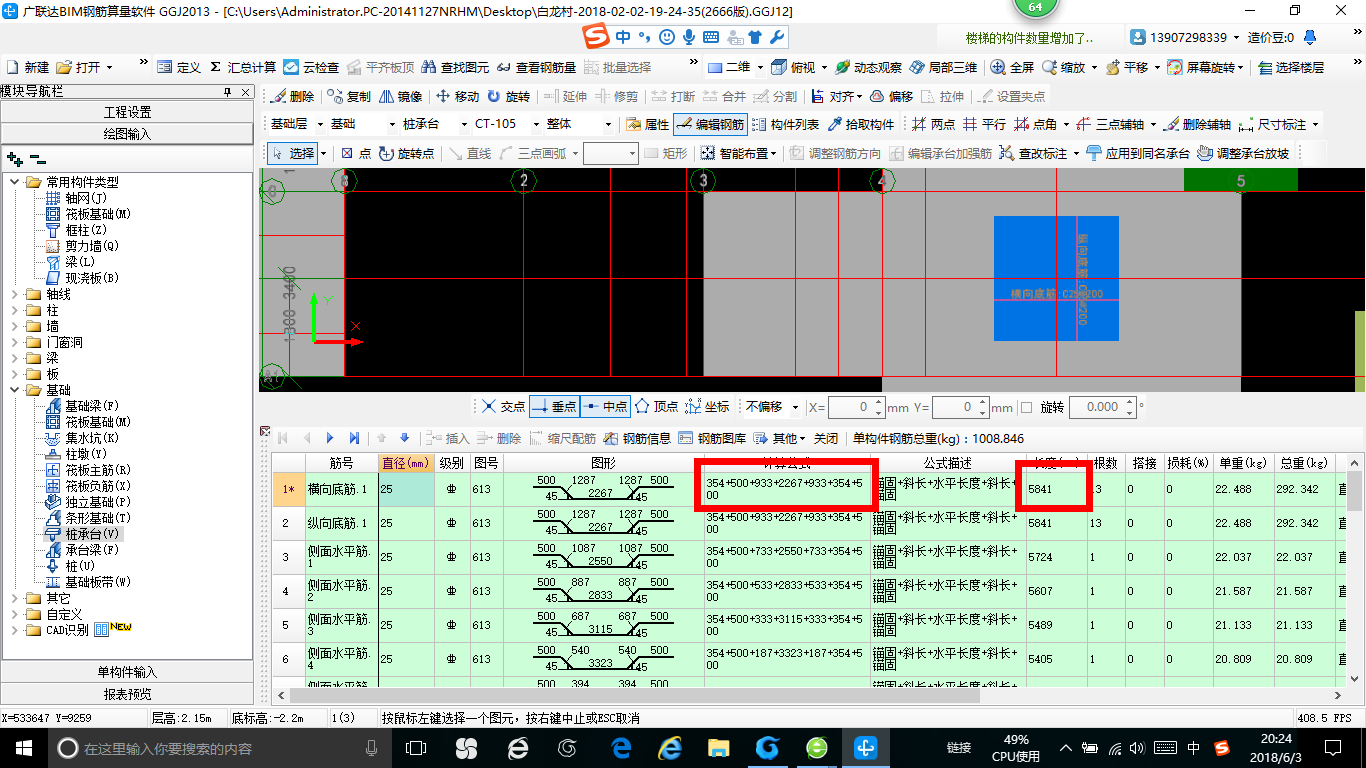Collapse the 常用构件类型 tree node
Screen dimensions: 1366x768
15,182
